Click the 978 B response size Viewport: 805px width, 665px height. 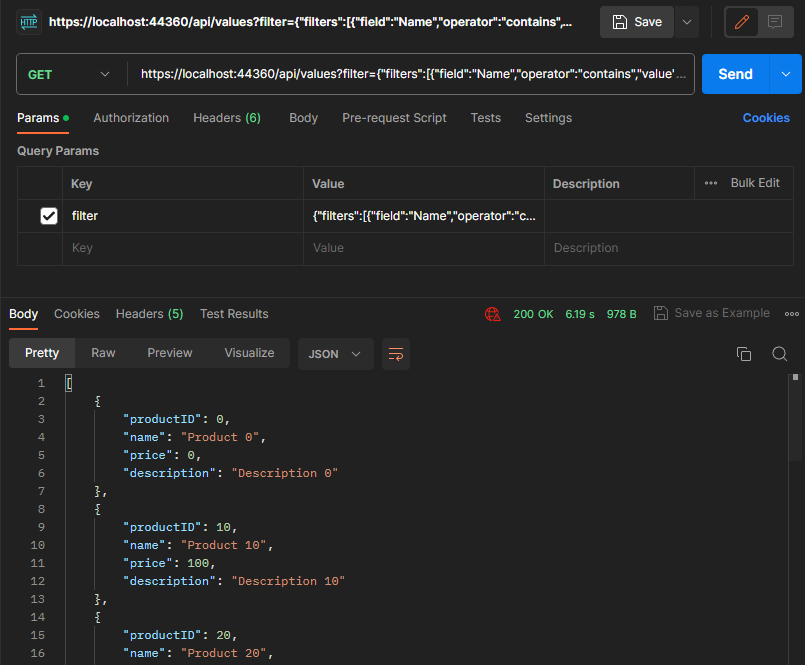(x=622, y=314)
